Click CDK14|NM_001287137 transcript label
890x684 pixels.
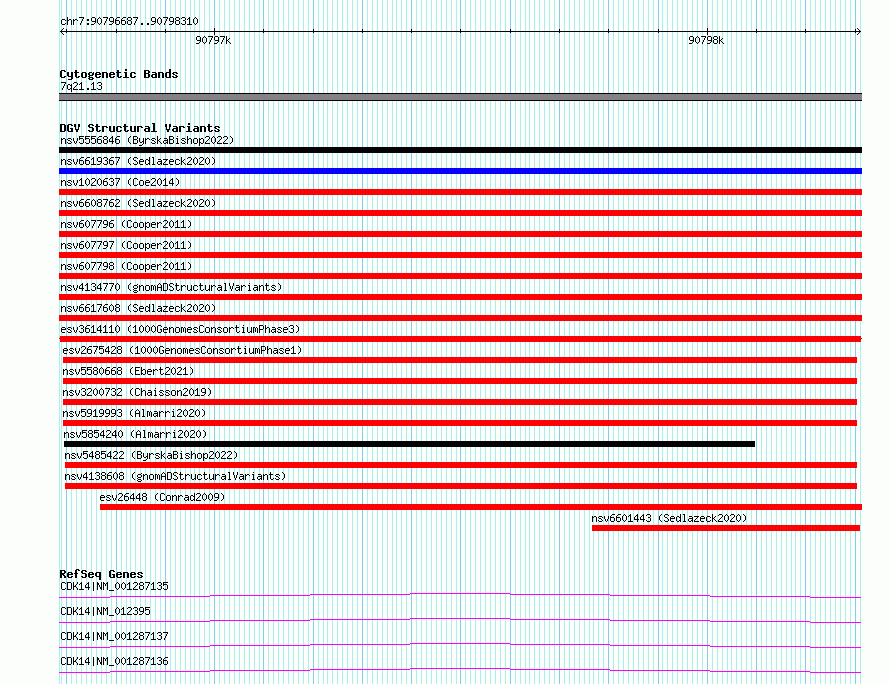[114, 636]
